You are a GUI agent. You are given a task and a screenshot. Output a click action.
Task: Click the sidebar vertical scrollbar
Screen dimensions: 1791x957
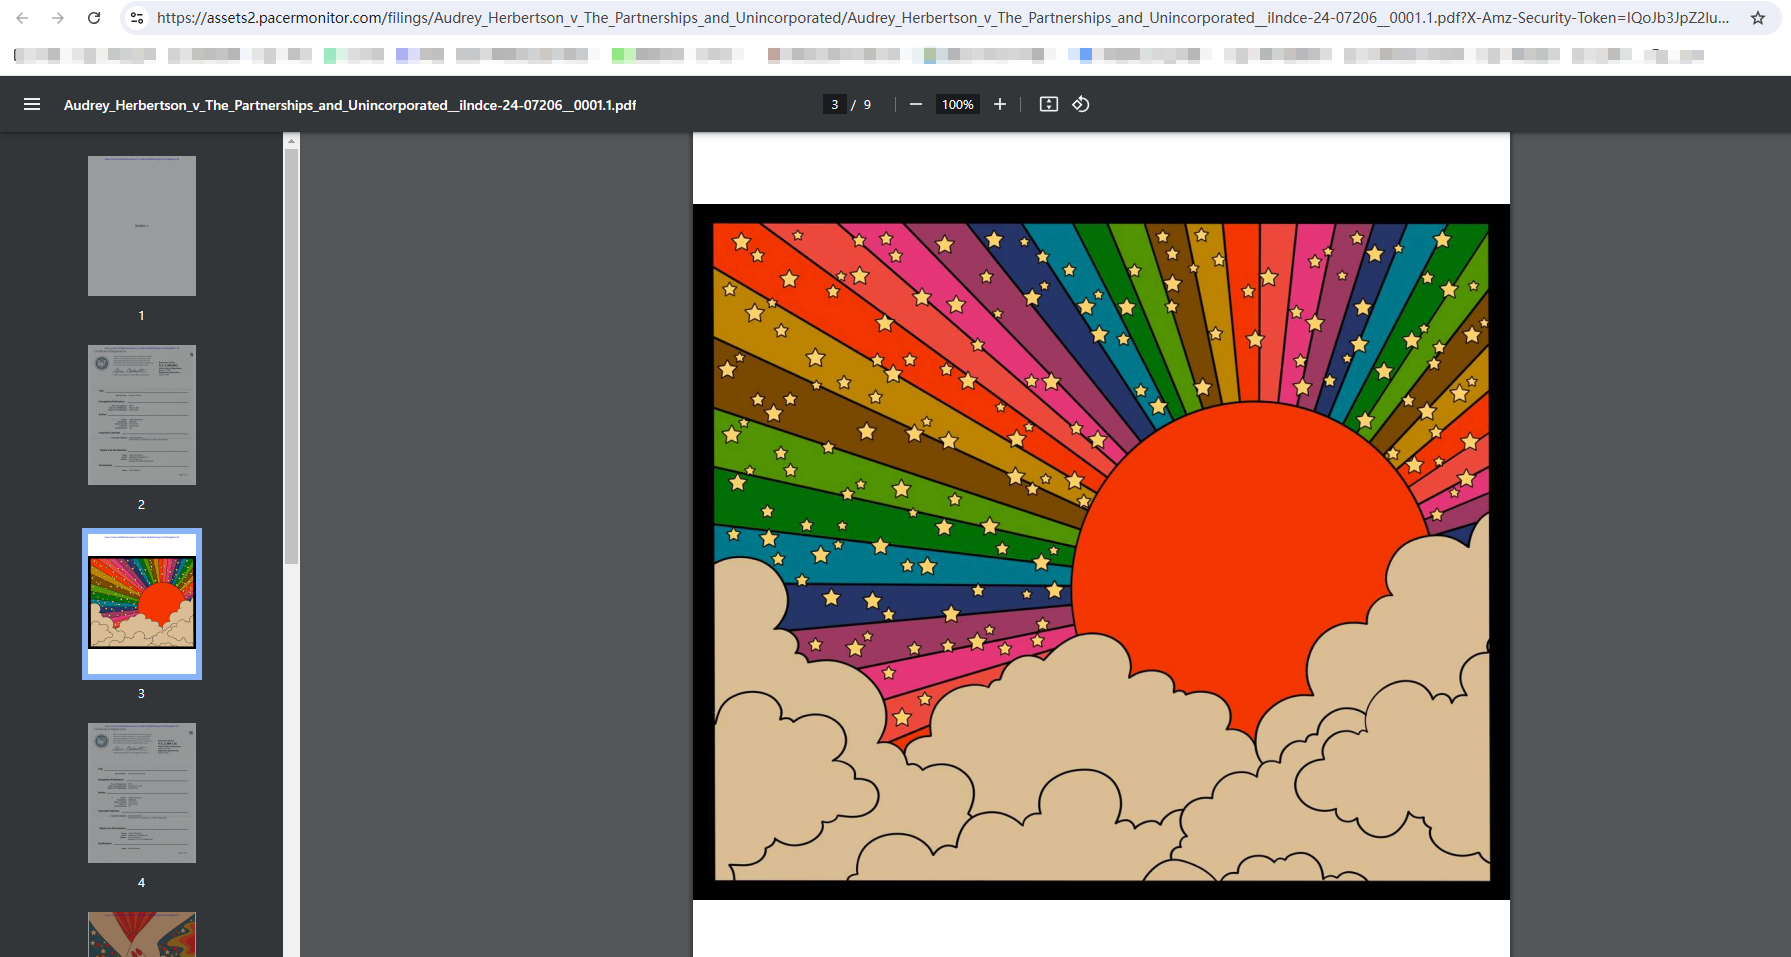pos(291,350)
